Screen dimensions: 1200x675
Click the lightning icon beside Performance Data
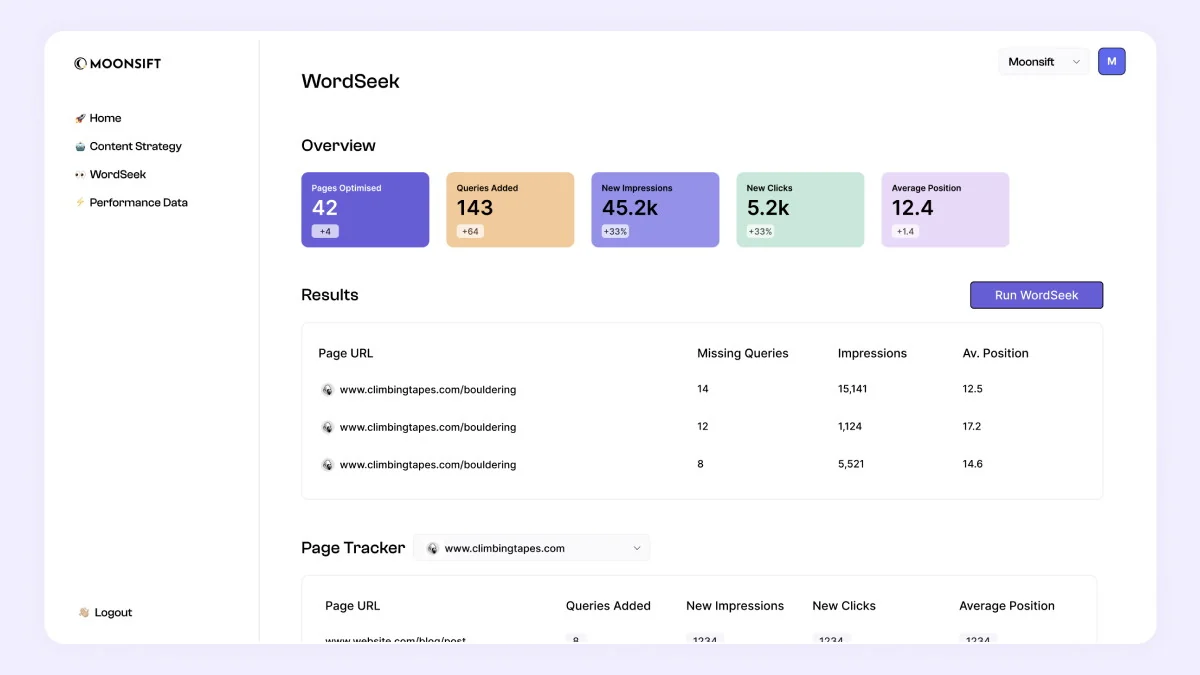(x=80, y=202)
